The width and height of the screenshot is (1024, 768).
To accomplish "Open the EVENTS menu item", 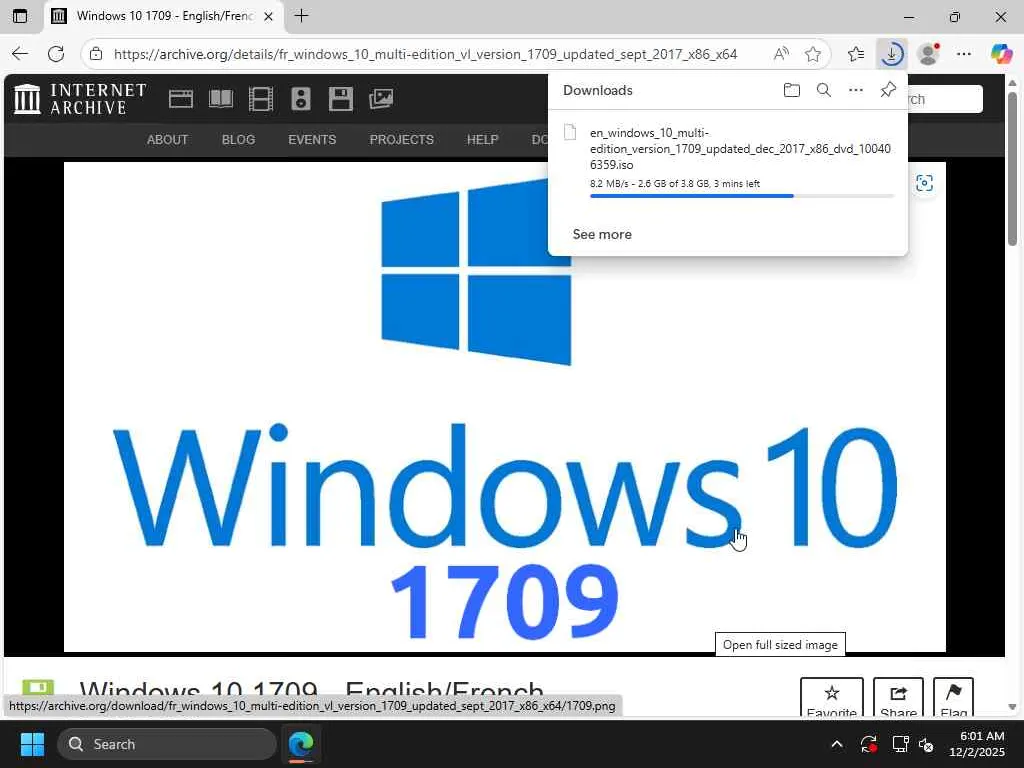I will (x=312, y=140).
